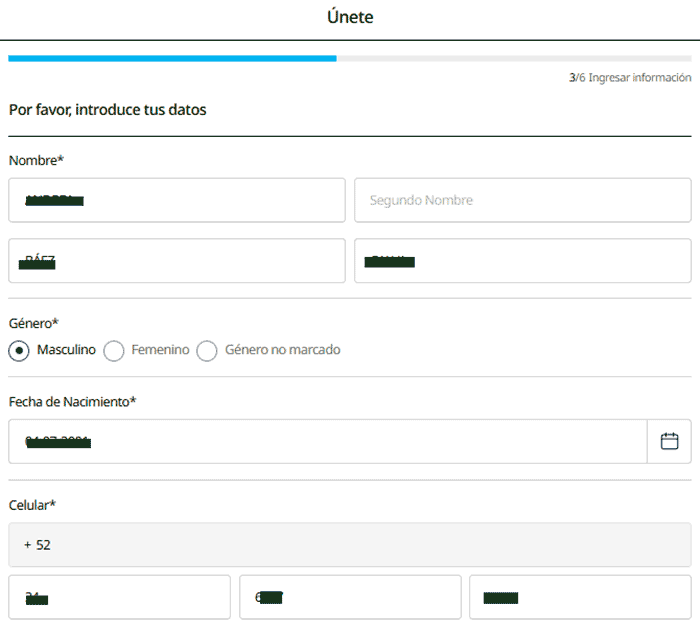Click the 3/6 Ingresar información step indicator
Image resolution: width=700 pixels, height=630 pixels.
tap(630, 77)
